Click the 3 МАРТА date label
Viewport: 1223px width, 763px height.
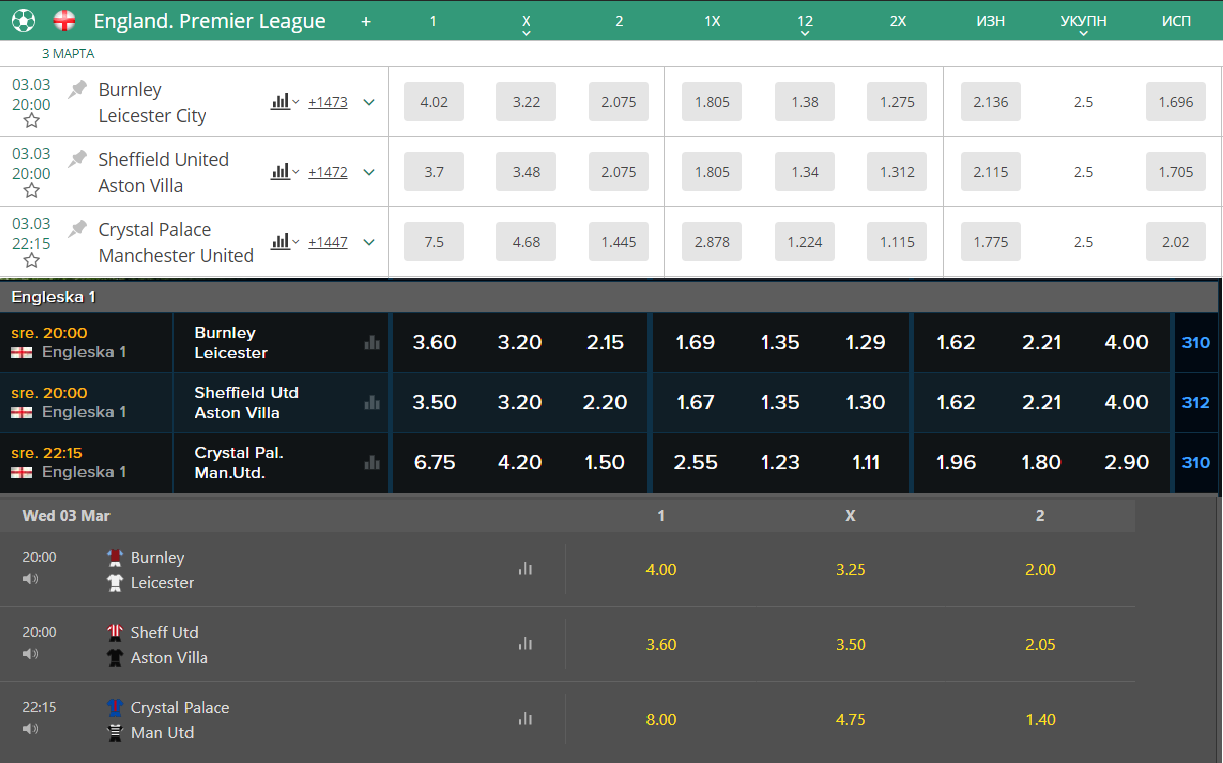[x=68, y=53]
